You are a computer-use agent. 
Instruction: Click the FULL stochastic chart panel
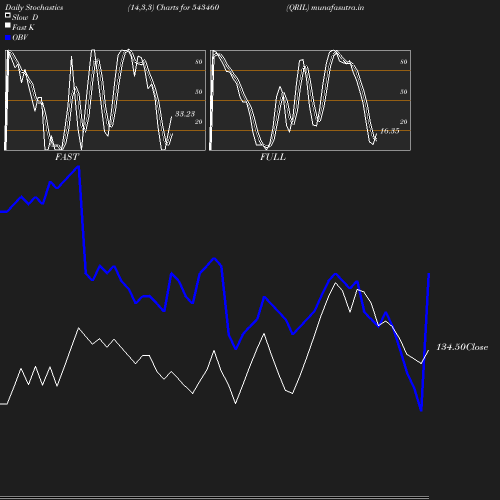tap(310, 100)
